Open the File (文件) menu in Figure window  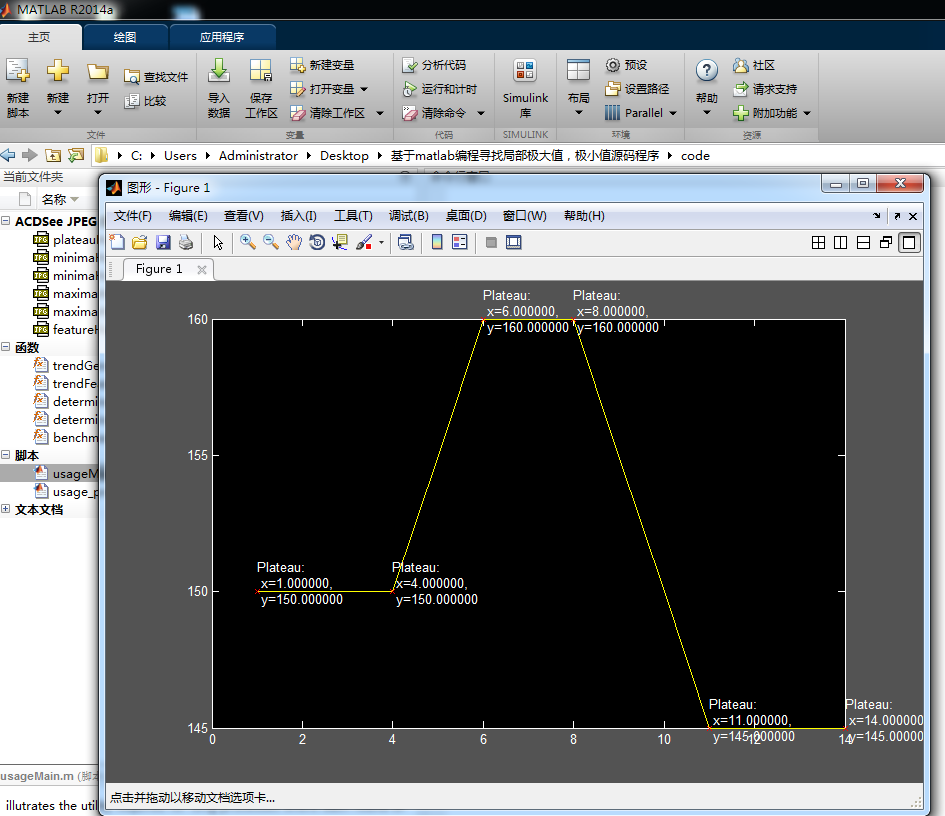pyautogui.click(x=133, y=216)
